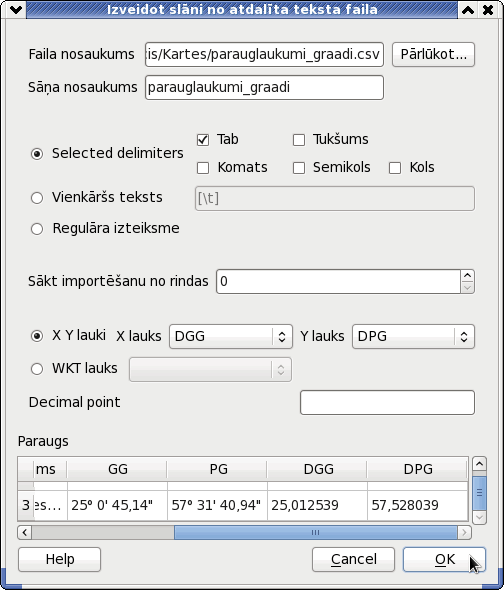Click the Pārlūkot... browse button
504x590 pixels.
click(433, 55)
